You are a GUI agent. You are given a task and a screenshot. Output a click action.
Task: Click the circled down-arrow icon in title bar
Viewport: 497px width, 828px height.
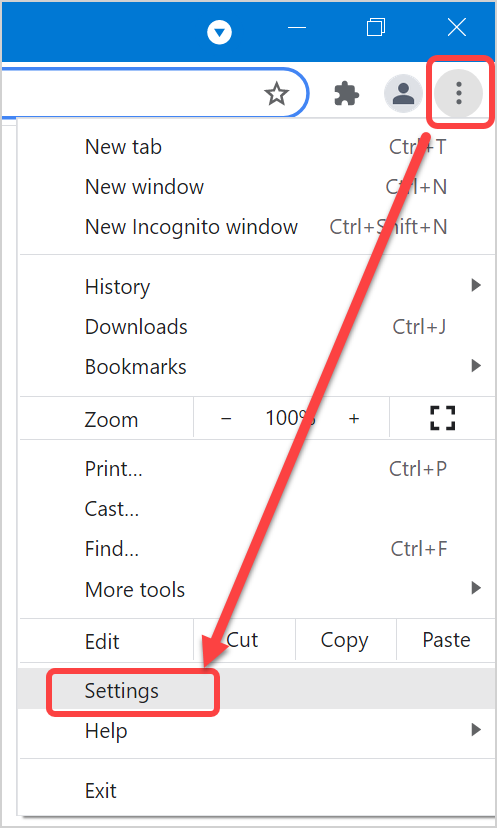point(220,33)
